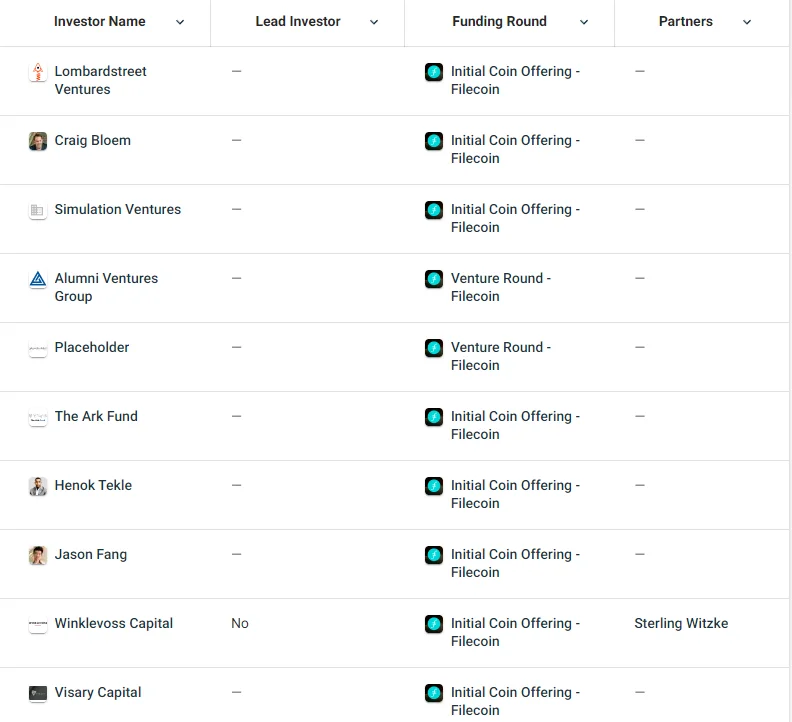Click Jason Fang's profile photo
This screenshot has width=792, height=722.
38,555
